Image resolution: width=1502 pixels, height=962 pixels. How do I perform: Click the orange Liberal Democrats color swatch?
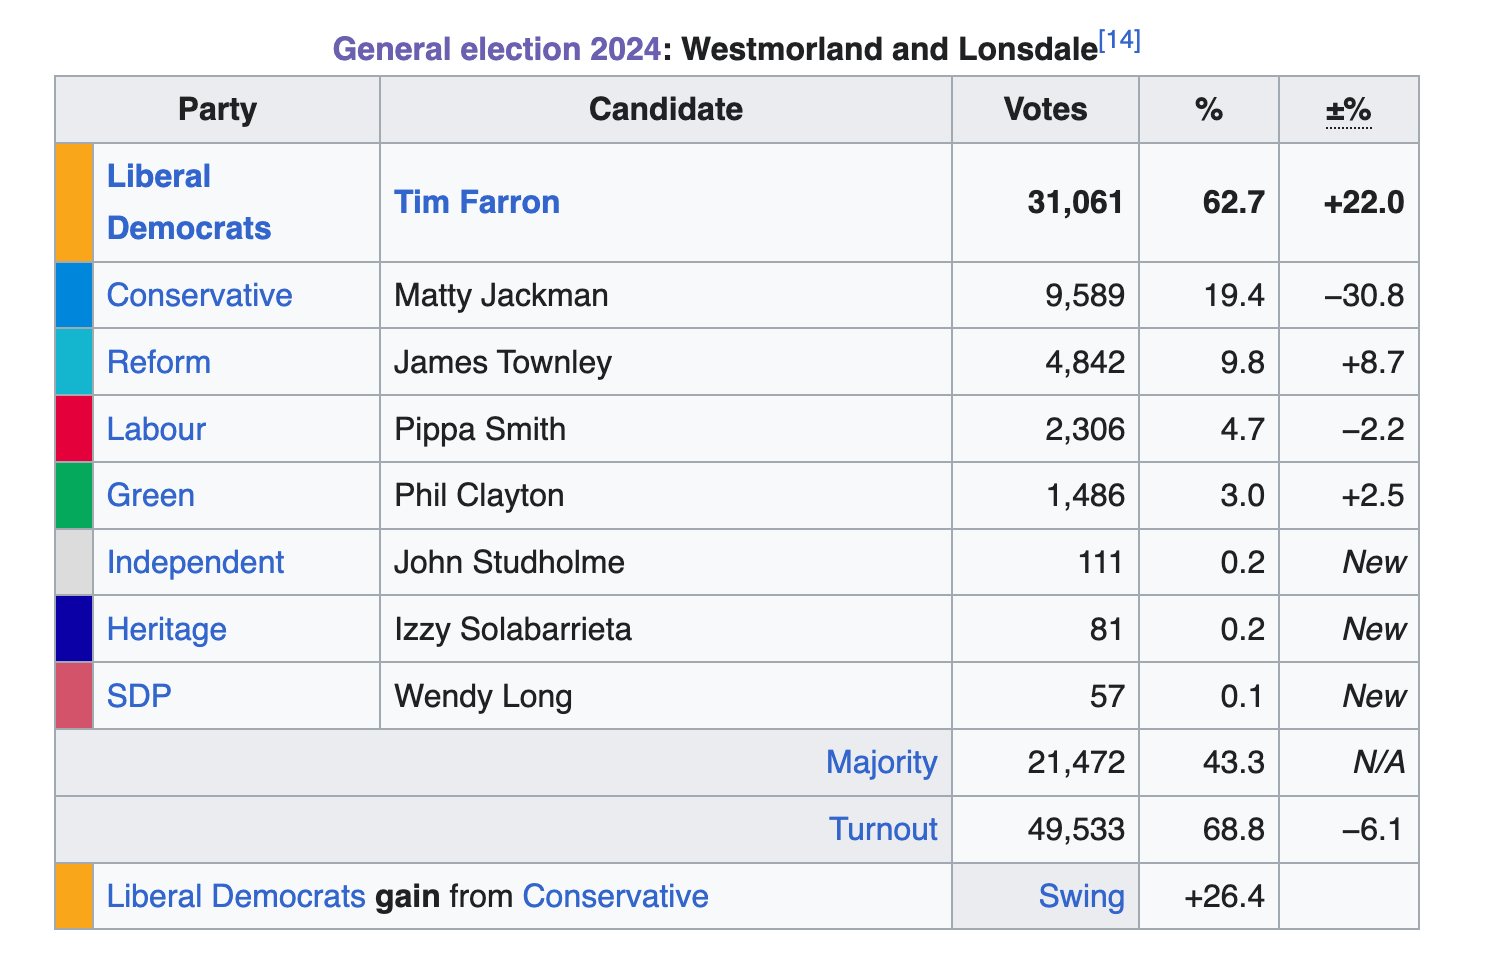[x=74, y=202]
